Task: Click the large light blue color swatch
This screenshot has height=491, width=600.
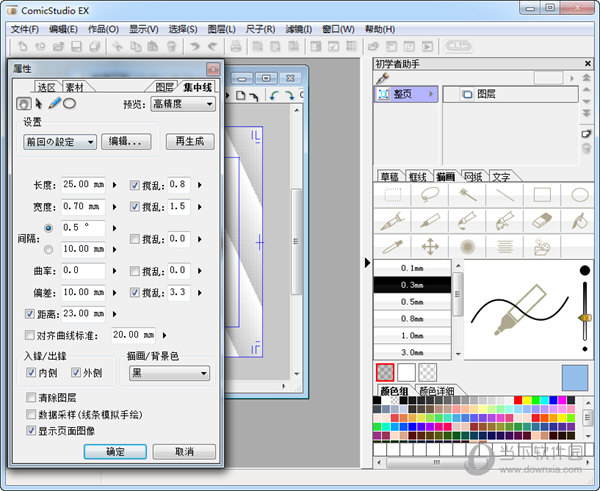Action: click(575, 378)
